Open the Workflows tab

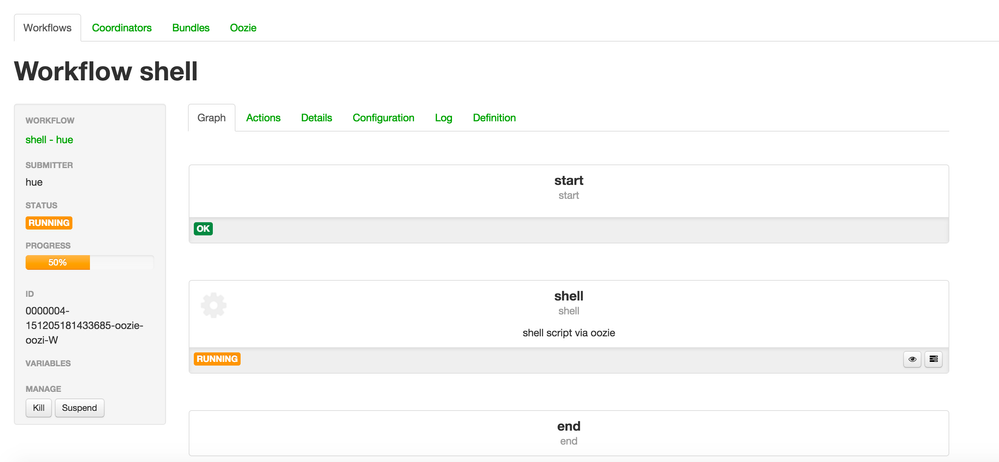pos(48,28)
